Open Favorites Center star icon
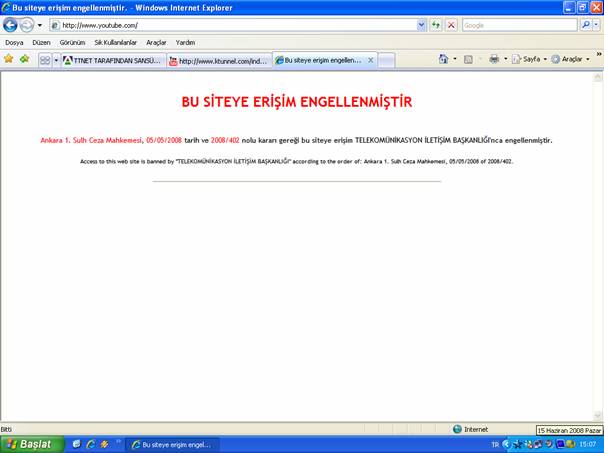The width and height of the screenshot is (604, 453). pos(8,59)
